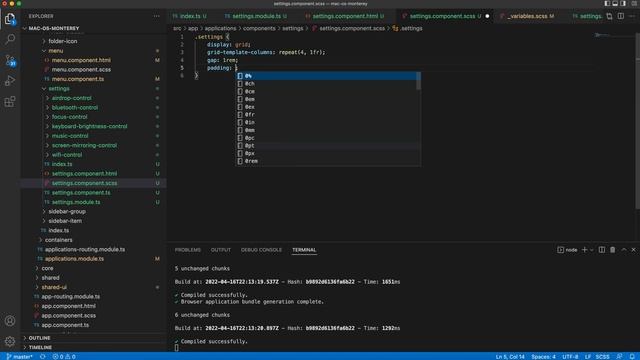
Task: Open app.component.scss file
Action: [x=69, y=316]
